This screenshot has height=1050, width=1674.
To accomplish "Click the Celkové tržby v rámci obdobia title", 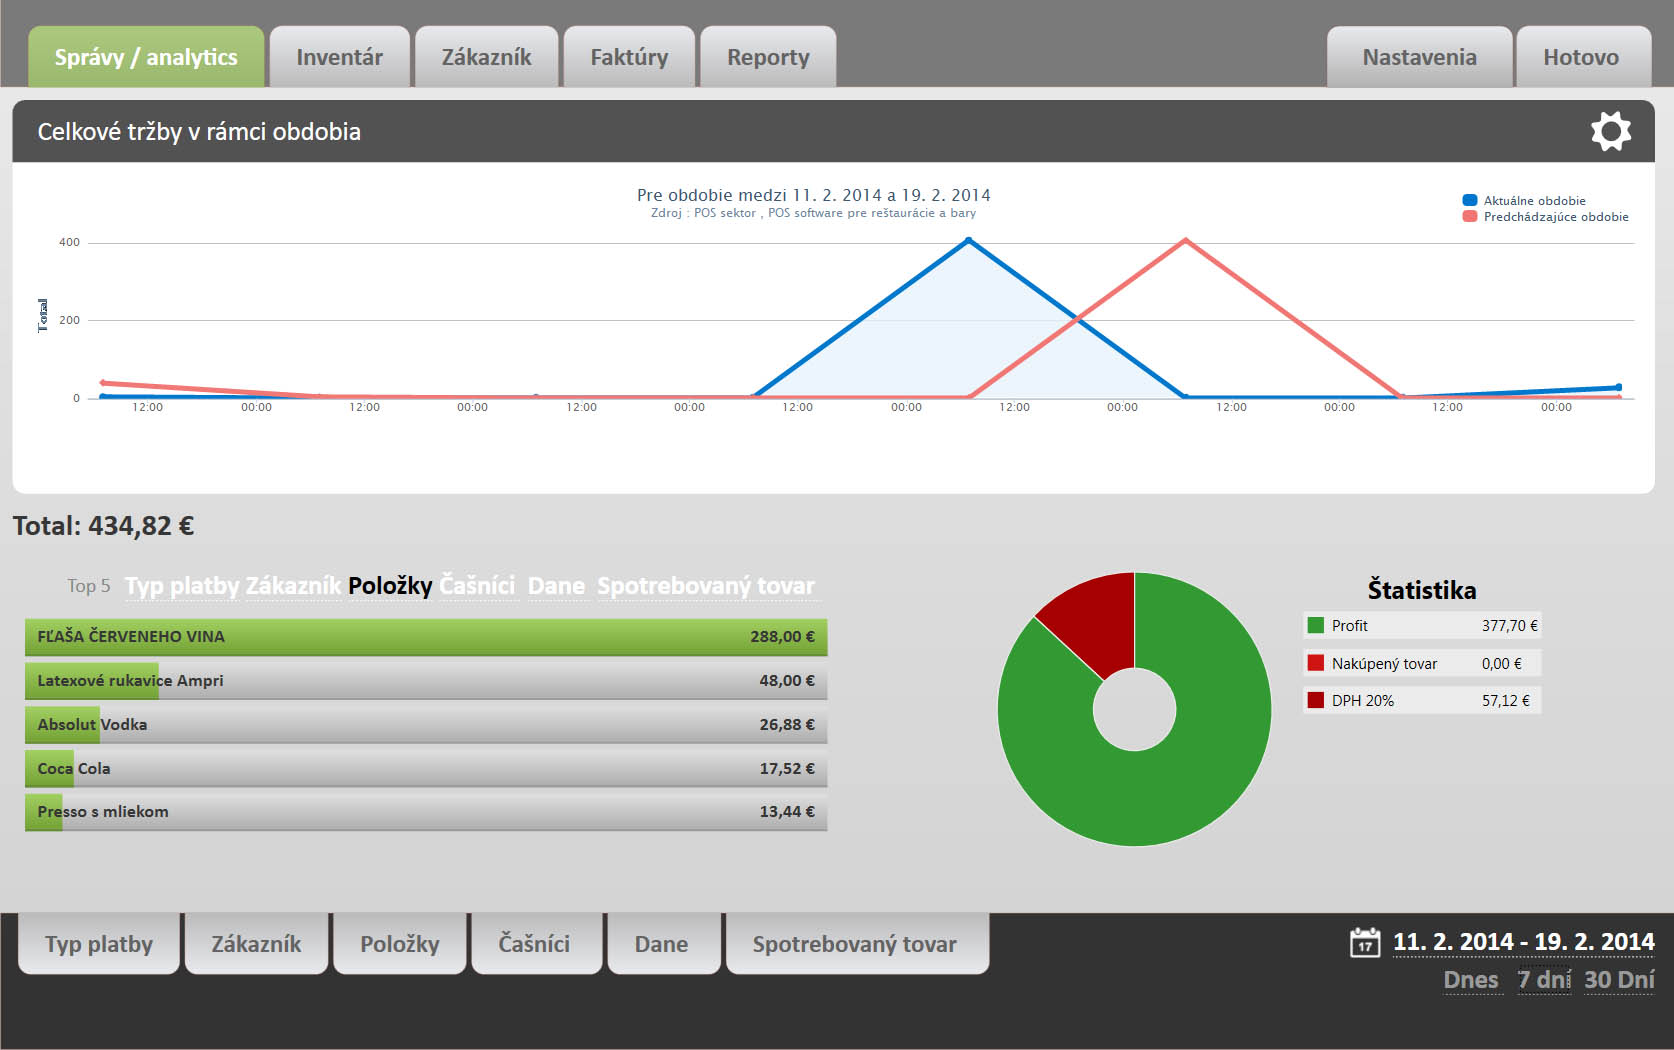I will 199,132.
